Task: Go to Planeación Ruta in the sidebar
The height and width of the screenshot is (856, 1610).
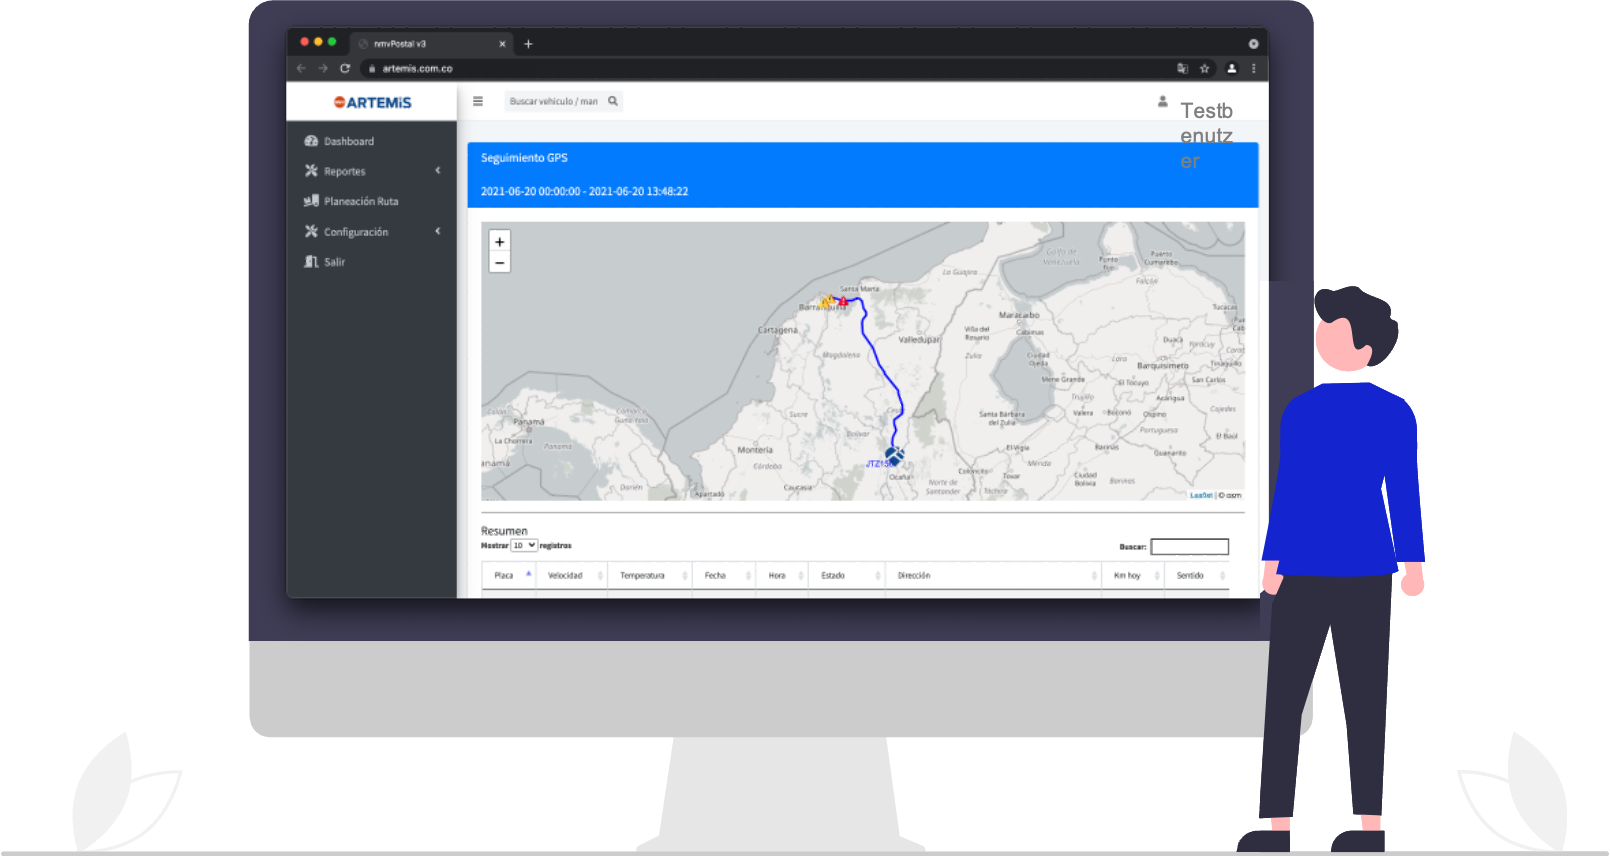Action: click(360, 202)
